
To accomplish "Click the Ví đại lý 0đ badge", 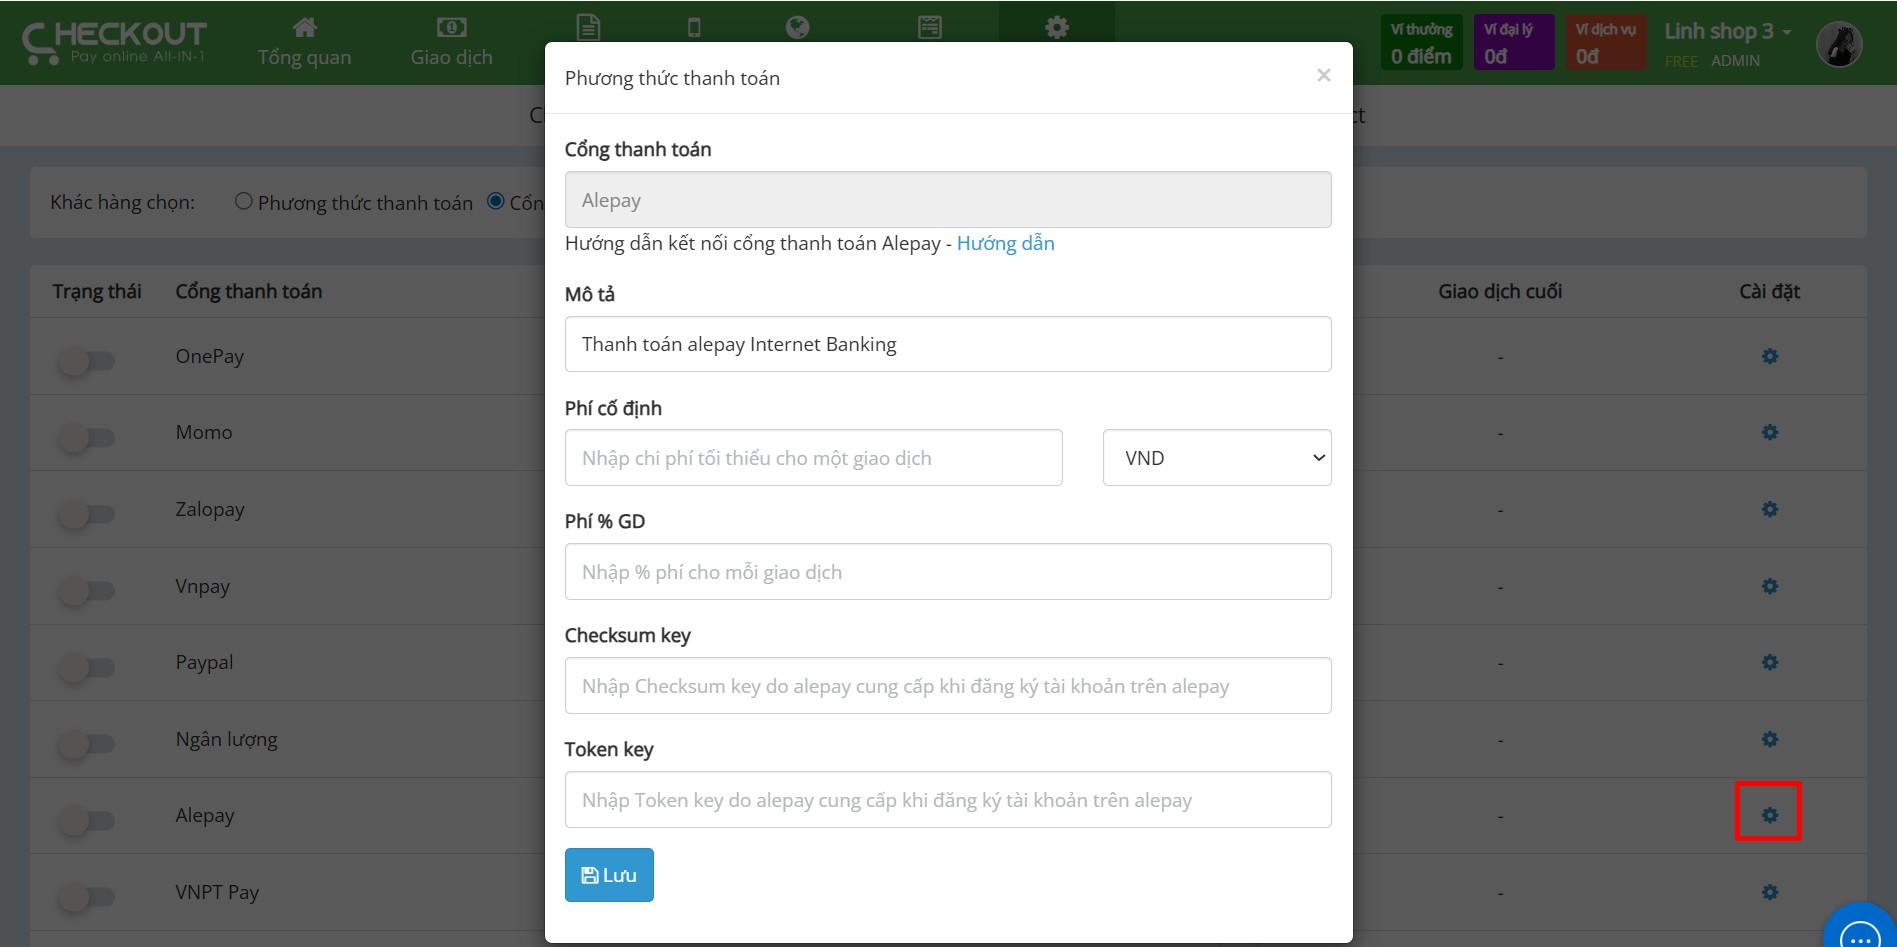I will (1513, 42).
